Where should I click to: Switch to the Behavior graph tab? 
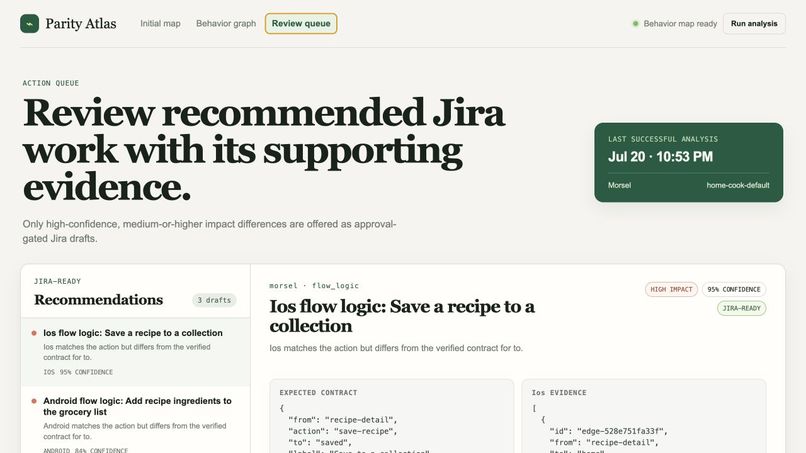226,24
